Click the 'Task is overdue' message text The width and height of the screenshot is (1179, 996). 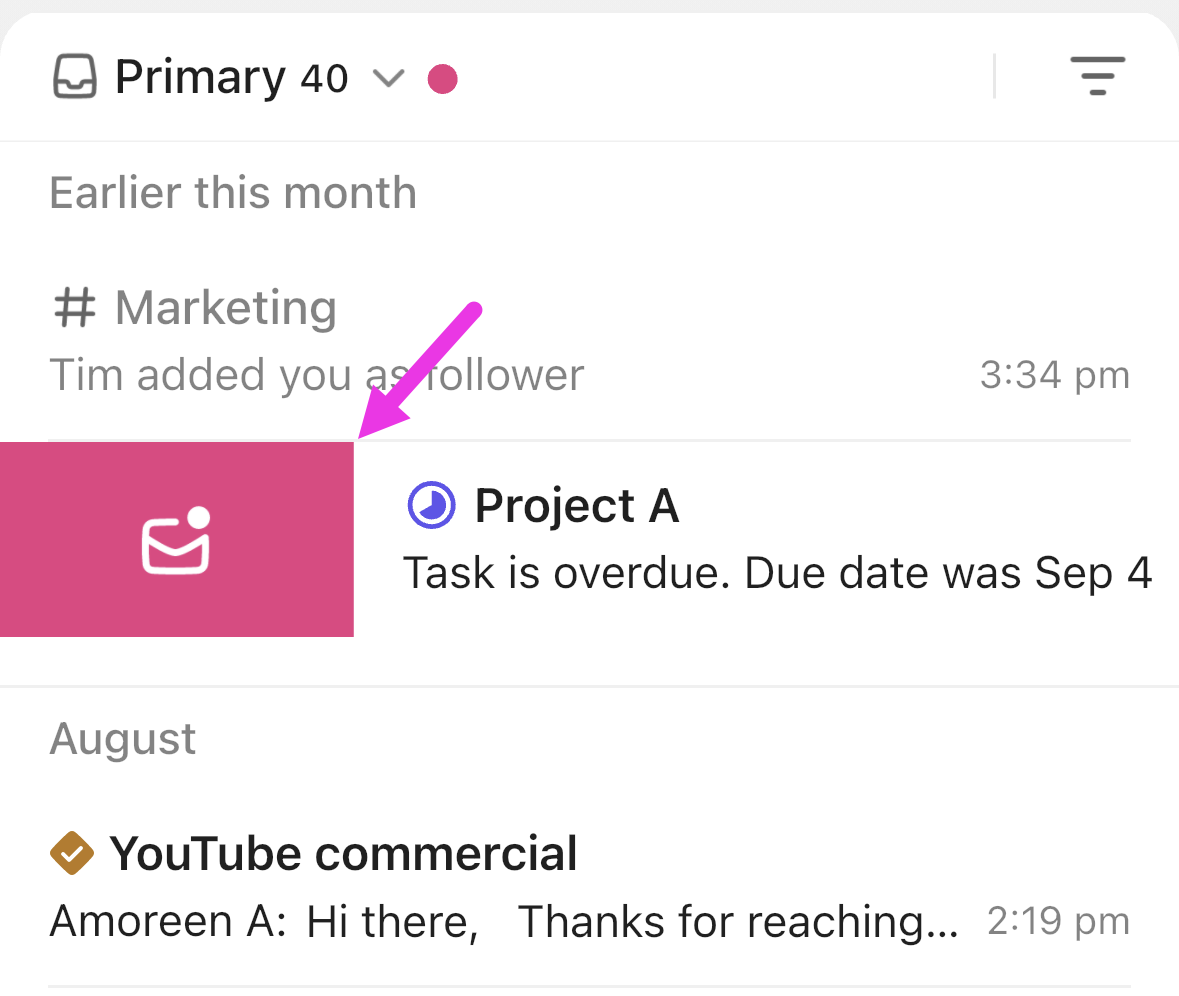[x=777, y=573]
